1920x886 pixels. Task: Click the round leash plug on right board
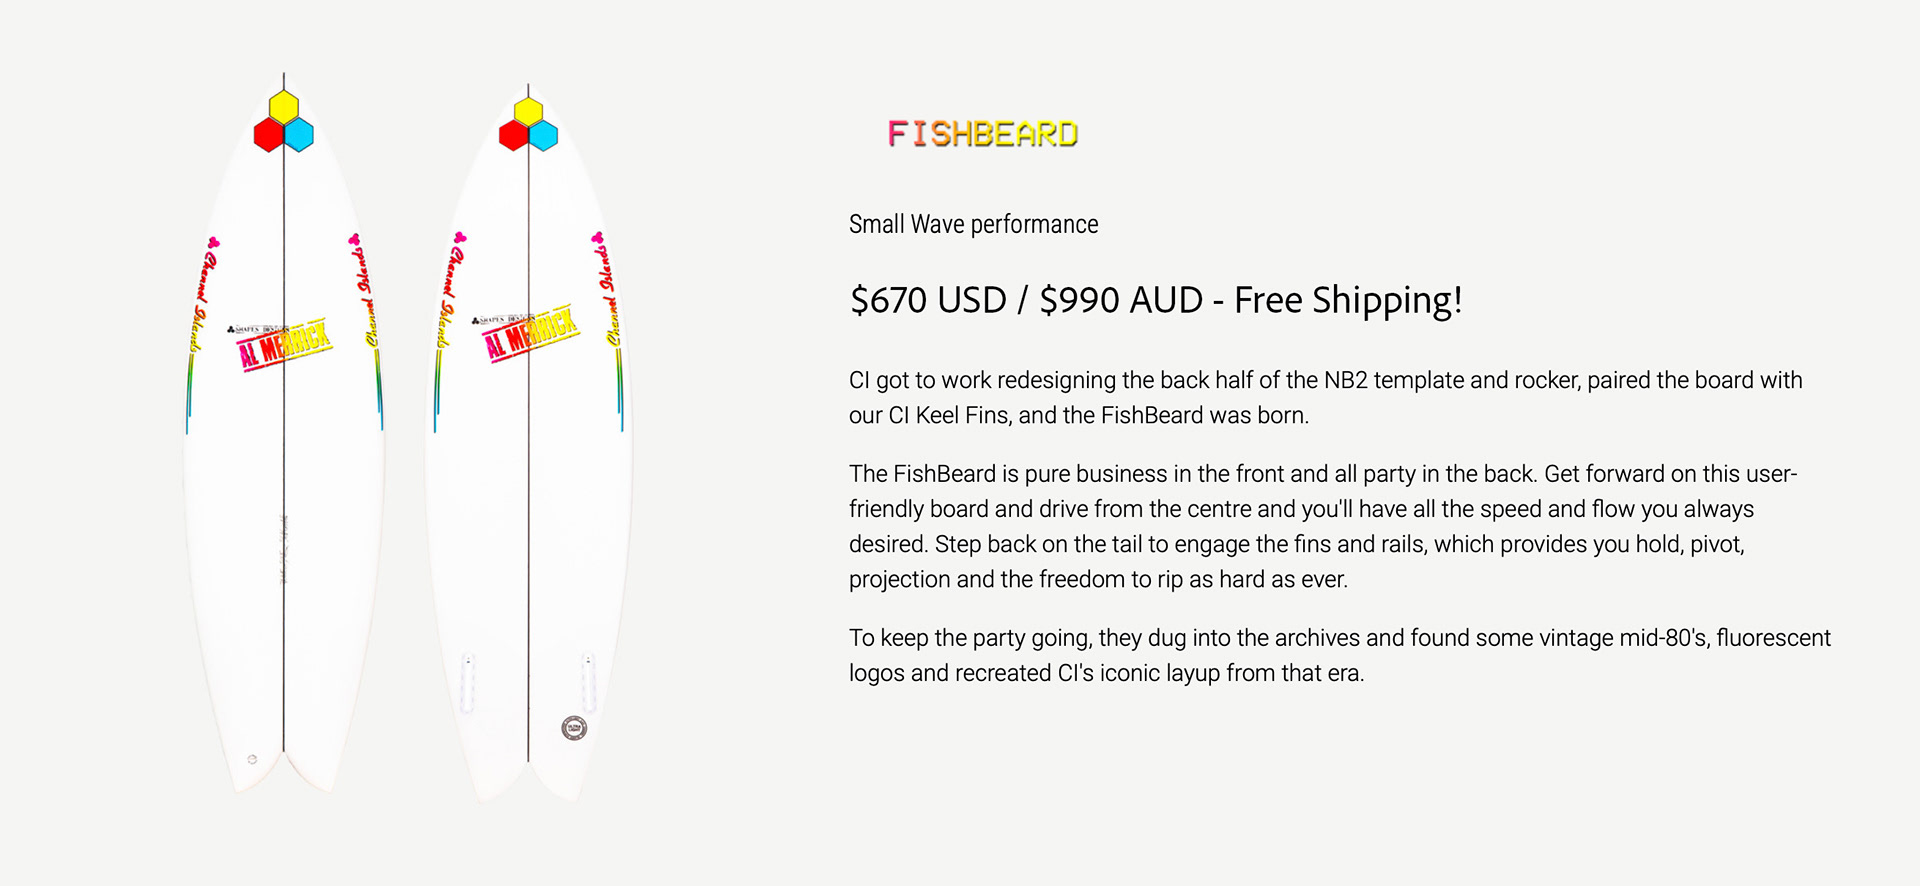pos(574,728)
